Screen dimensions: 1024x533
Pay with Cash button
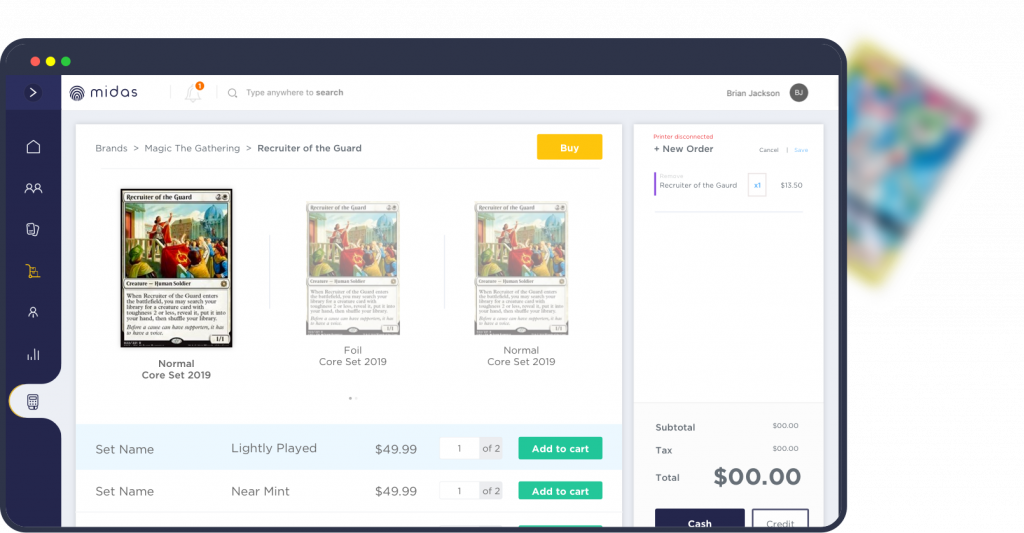[699, 520]
